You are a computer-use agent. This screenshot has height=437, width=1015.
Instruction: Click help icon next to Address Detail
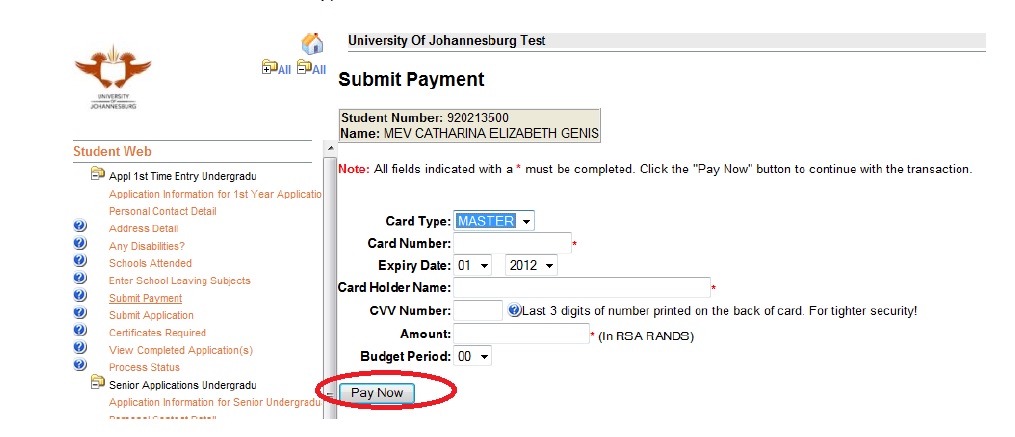pyautogui.click(x=81, y=228)
